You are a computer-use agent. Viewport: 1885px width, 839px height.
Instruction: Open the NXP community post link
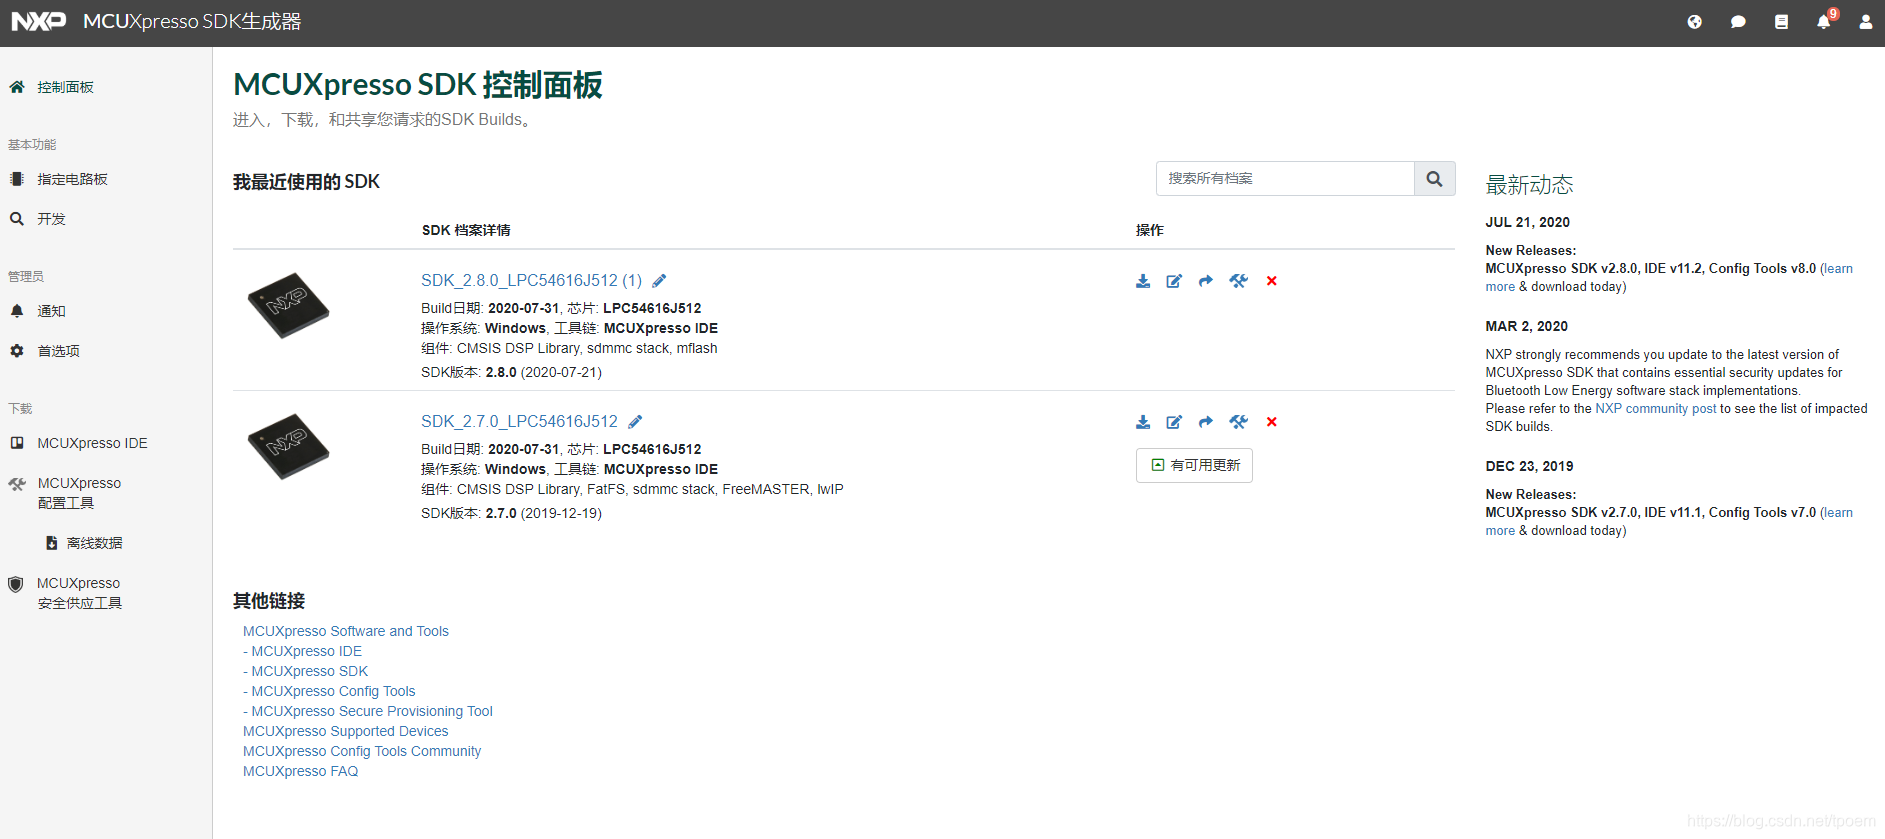pos(1656,409)
